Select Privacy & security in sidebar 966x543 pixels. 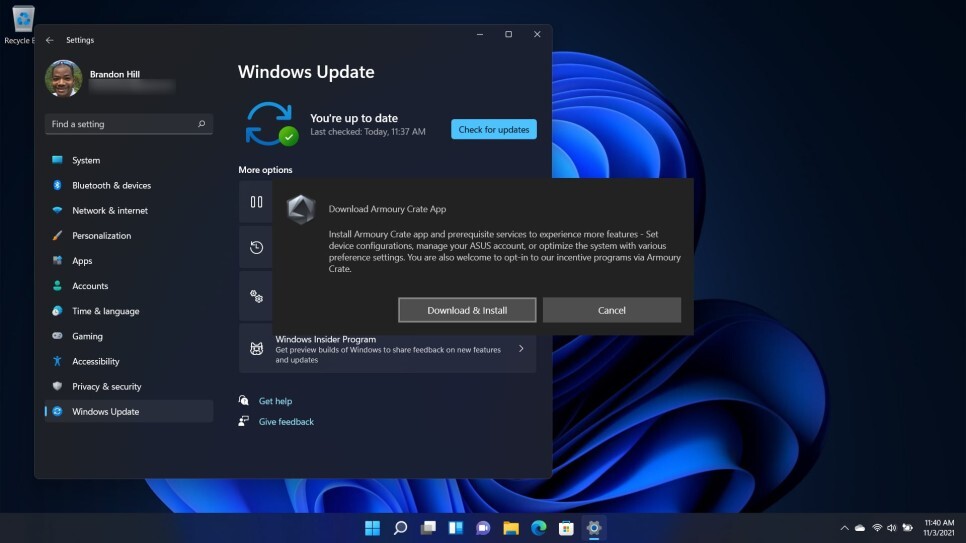[x=129, y=386]
